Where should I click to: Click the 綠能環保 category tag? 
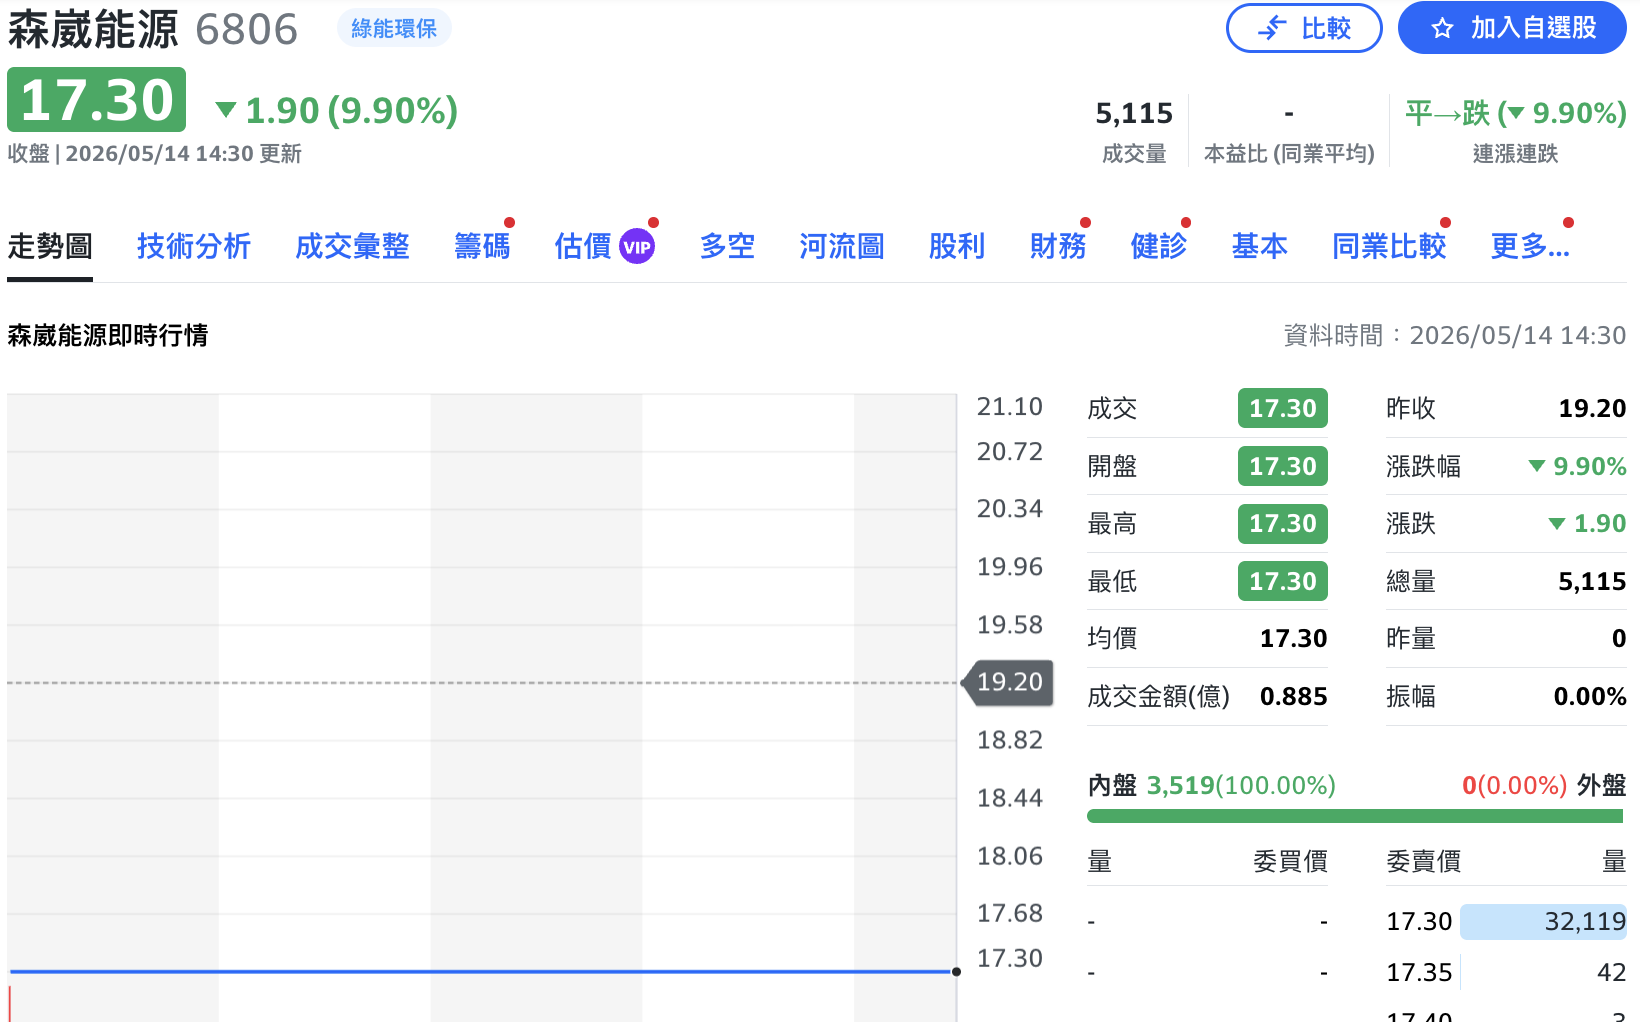394,28
